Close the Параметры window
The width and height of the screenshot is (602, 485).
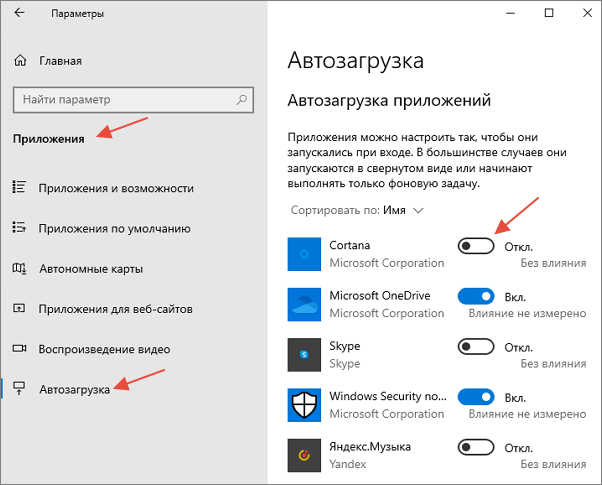click(587, 13)
